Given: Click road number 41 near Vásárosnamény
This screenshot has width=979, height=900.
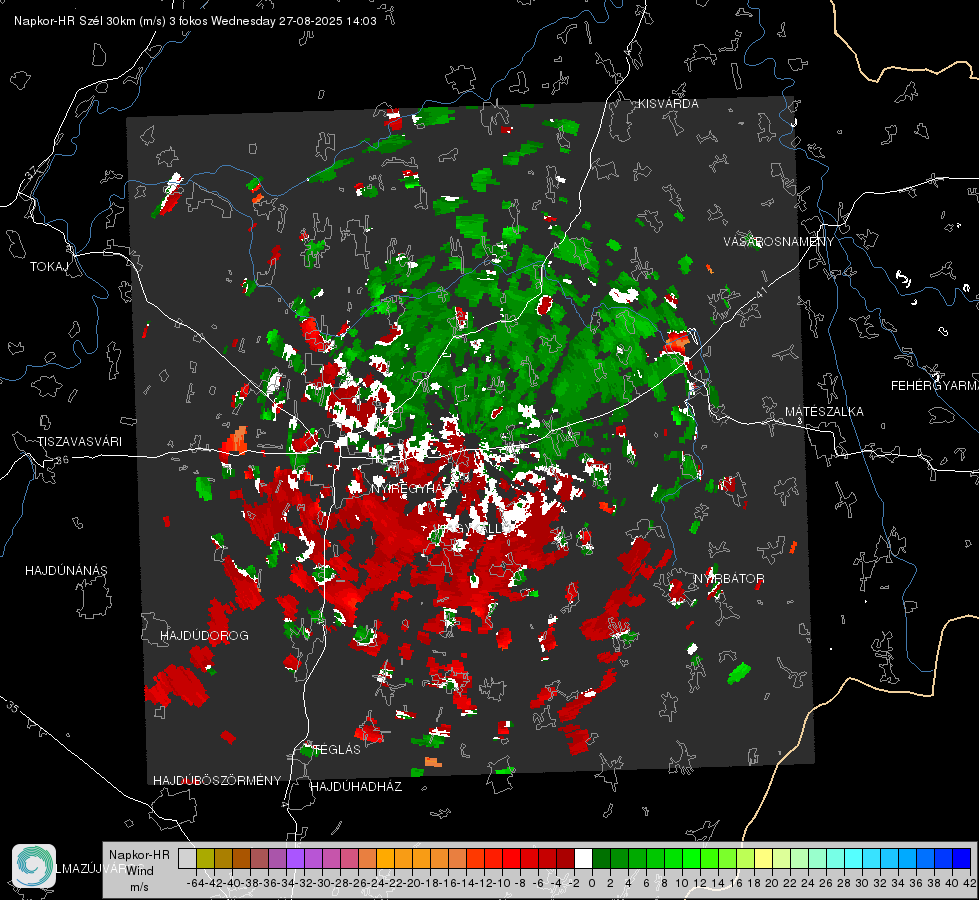Looking at the screenshot, I should point(760,291).
